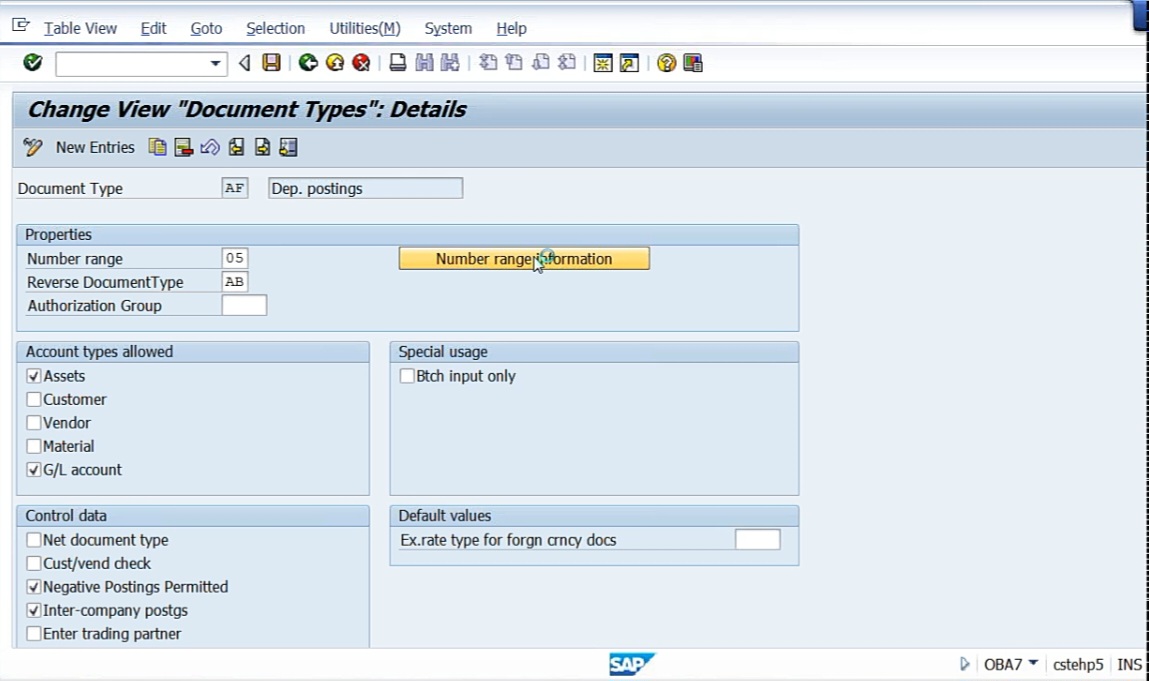Open the Utilities(M) menu
Screen dimensions: 1149x681
pyautogui.click(x=364, y=29)
